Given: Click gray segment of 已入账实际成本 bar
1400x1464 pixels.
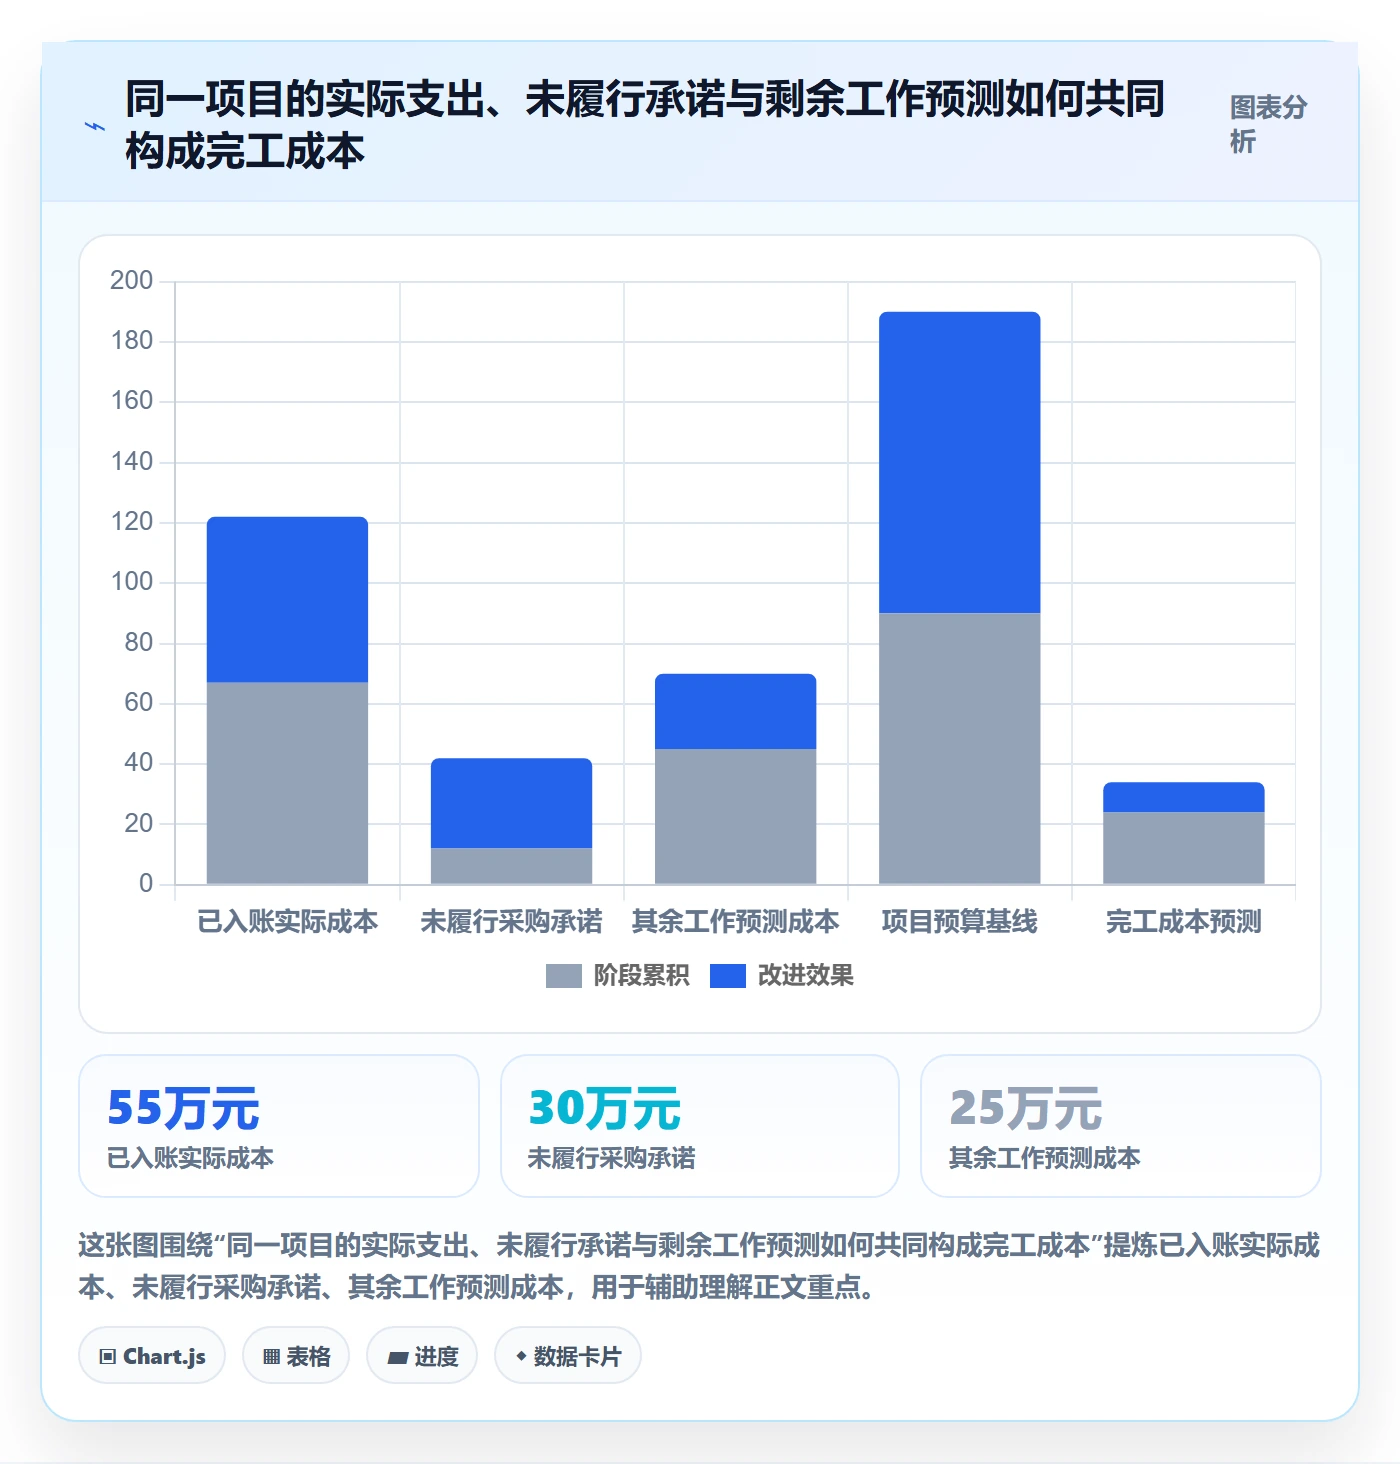Looking at the screenshot, I should [x=287, y=783].
